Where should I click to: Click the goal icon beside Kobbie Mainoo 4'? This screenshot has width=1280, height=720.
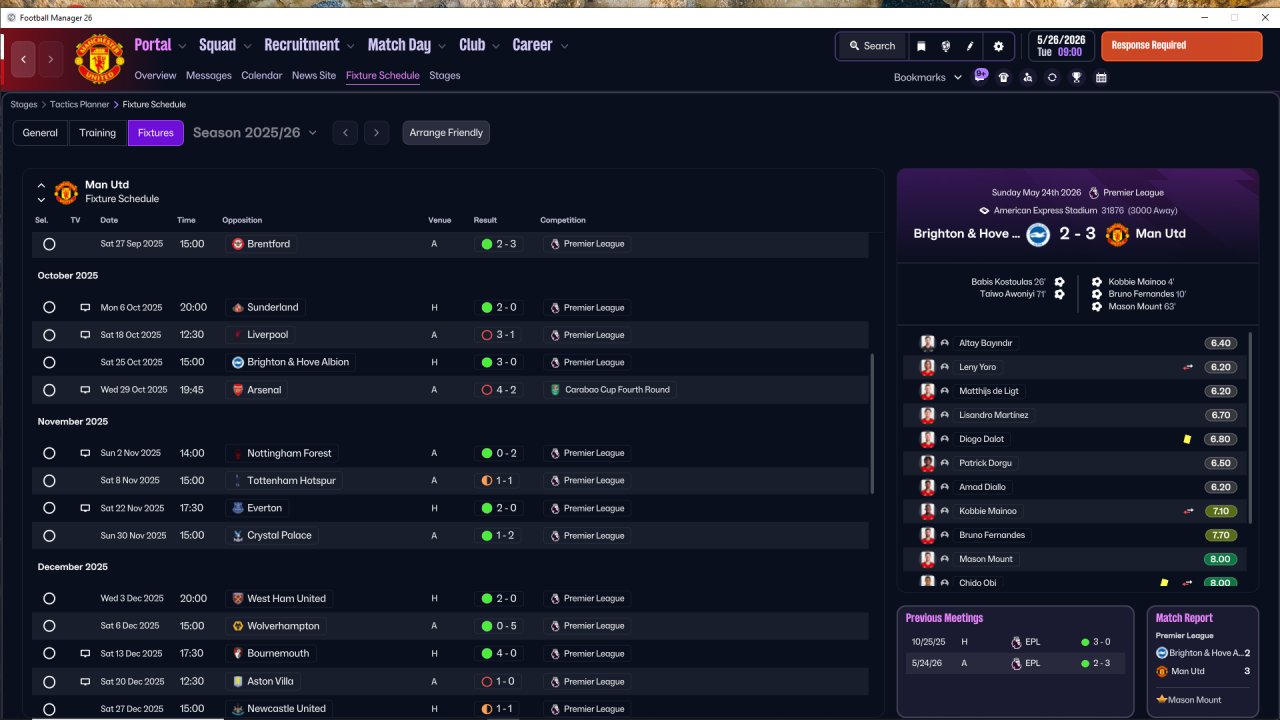(x=1097, y=282)
